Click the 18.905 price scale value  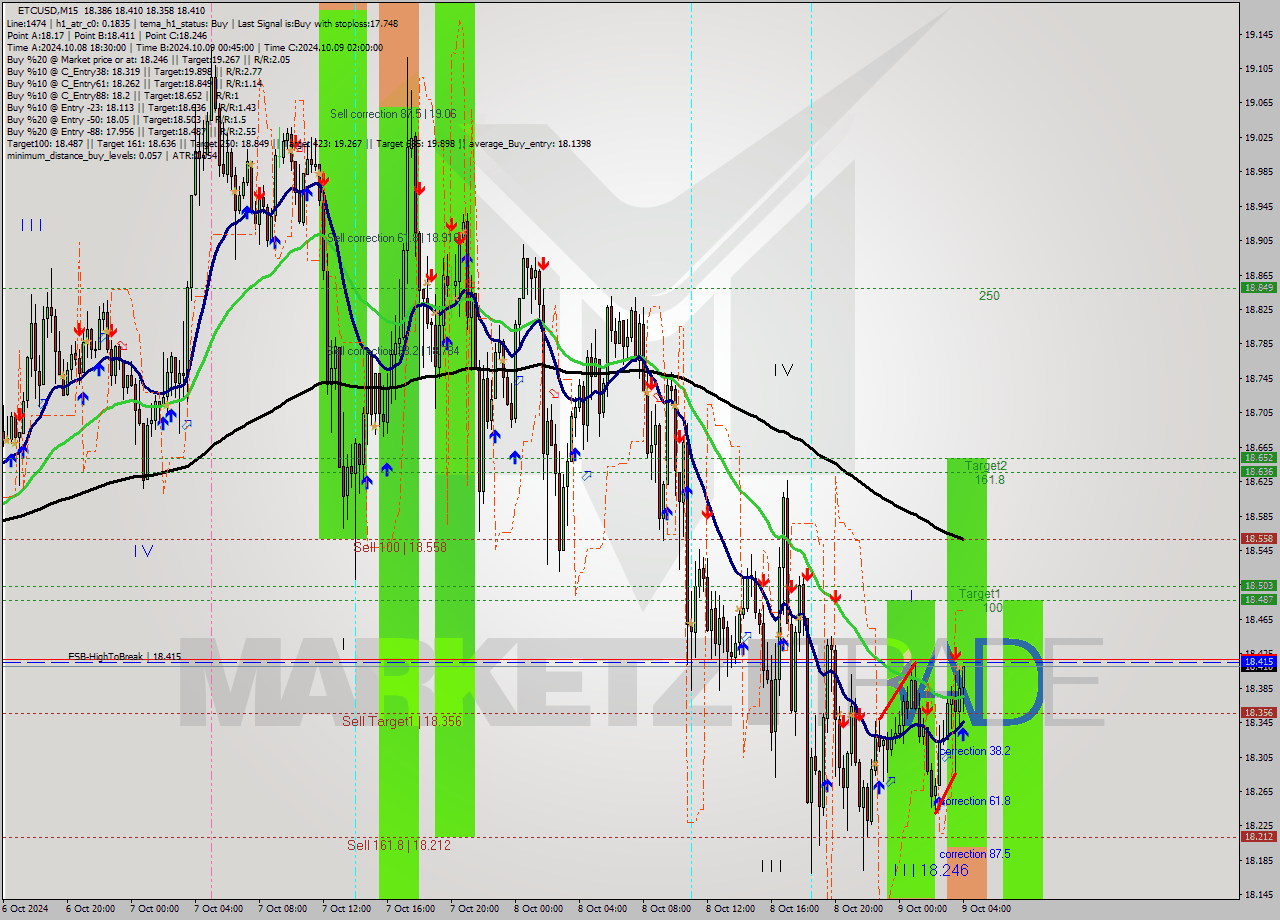pyautogui.click(x=1258, y=240)
